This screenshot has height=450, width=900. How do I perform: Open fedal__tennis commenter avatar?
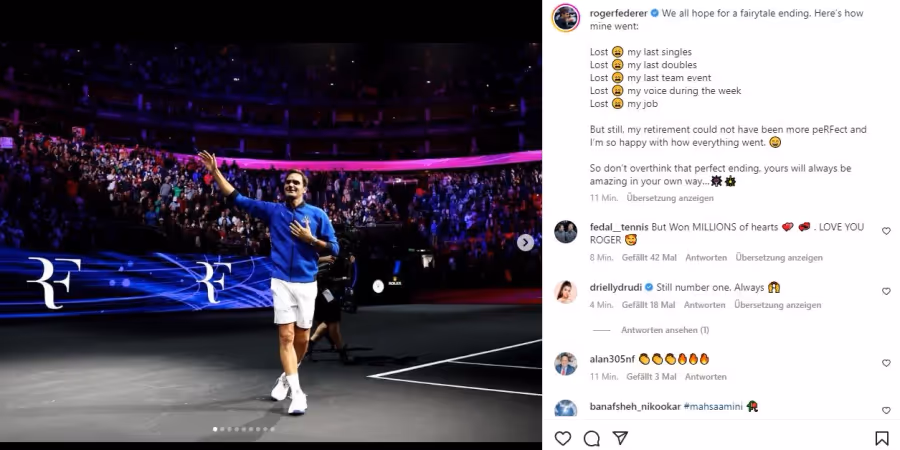565,232
